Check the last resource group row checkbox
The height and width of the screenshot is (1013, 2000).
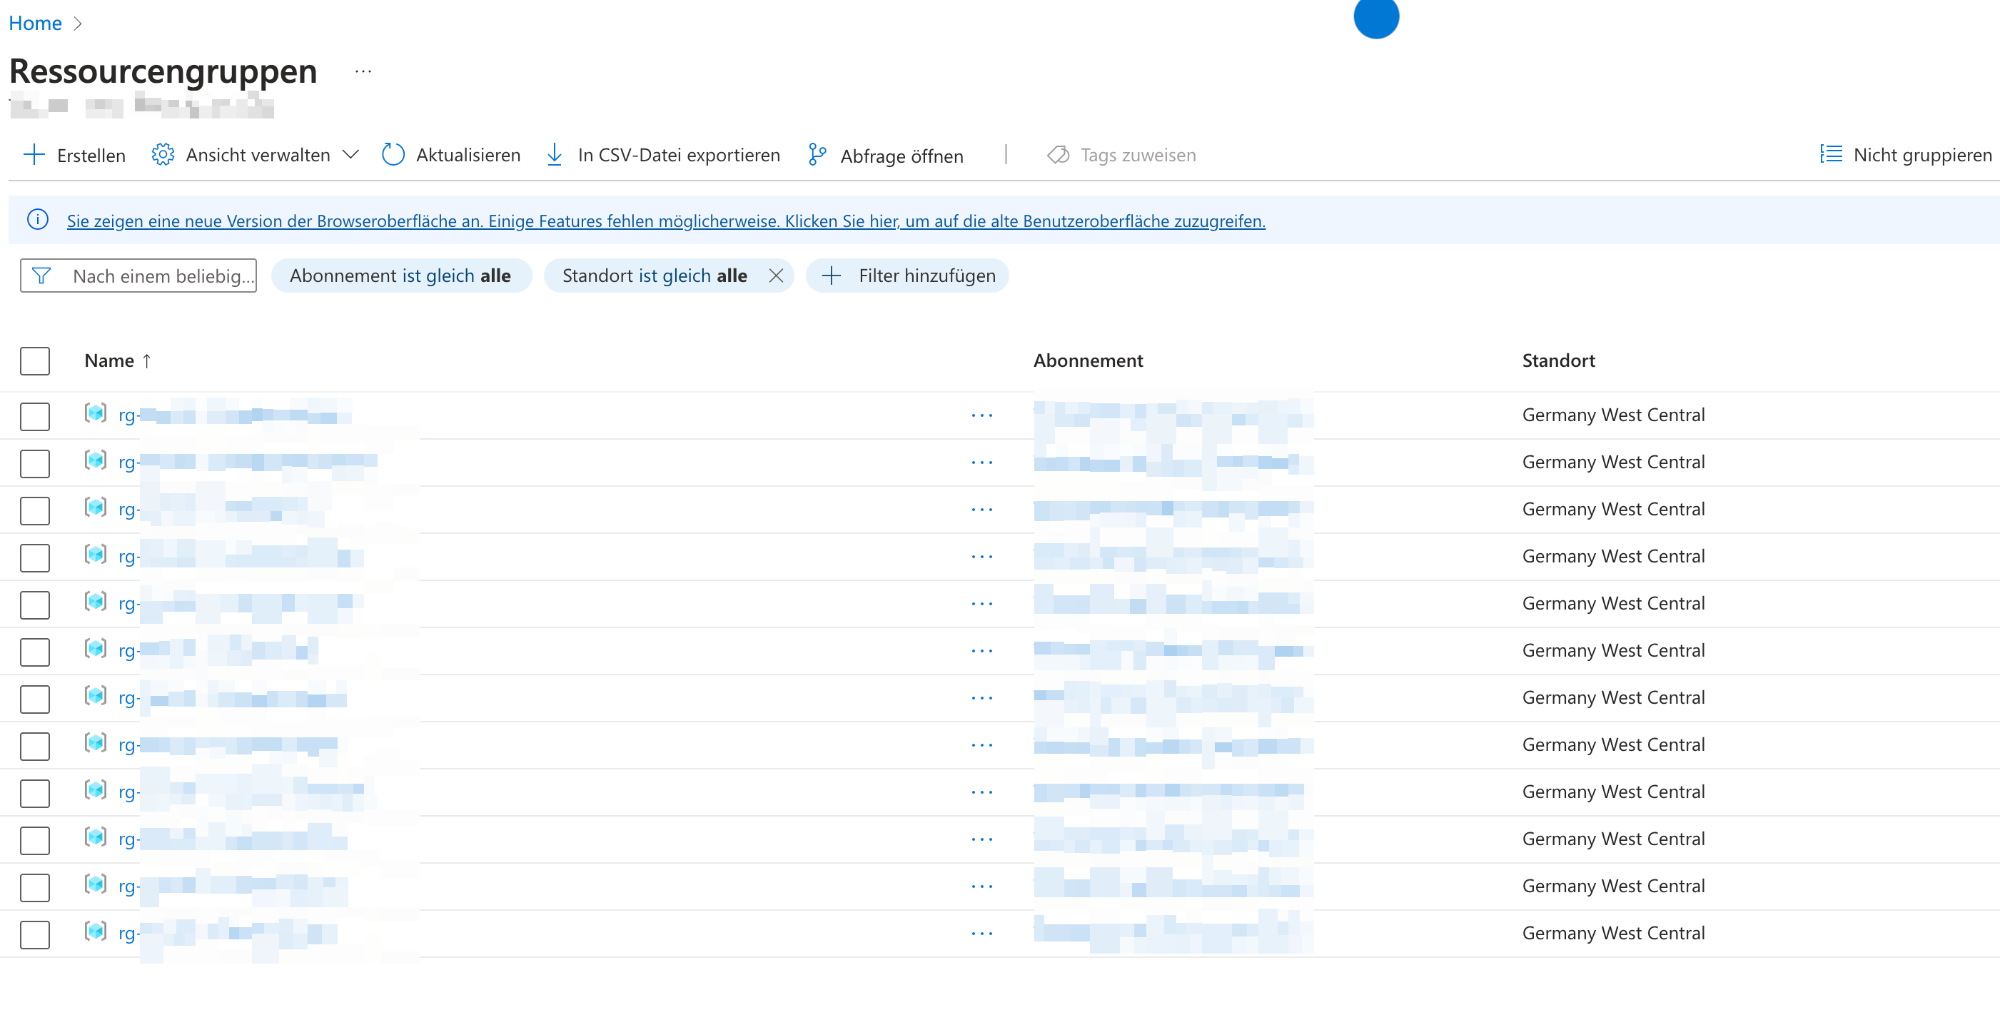(x=35, y=934)
